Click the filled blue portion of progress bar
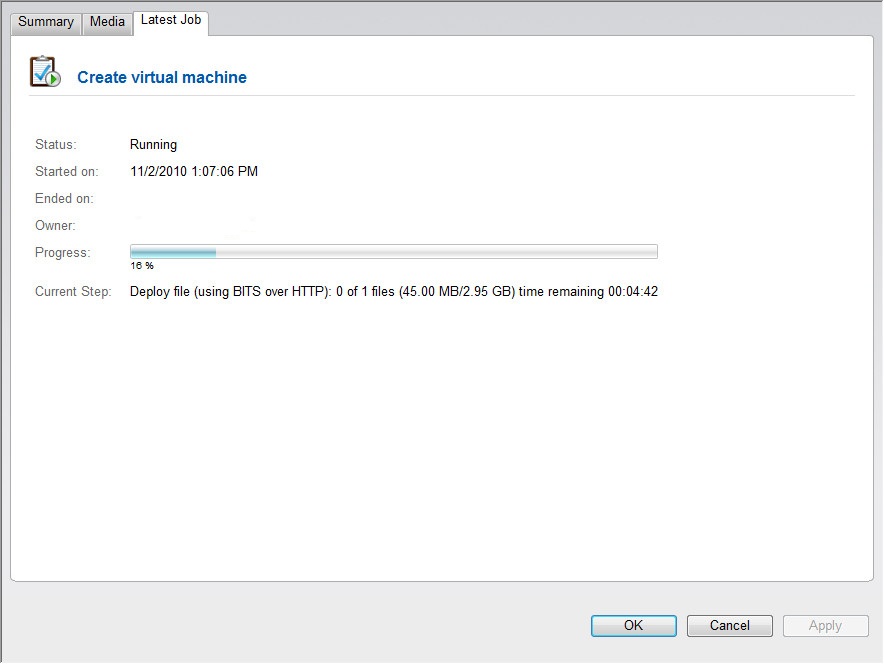 [x=173, y=252]
